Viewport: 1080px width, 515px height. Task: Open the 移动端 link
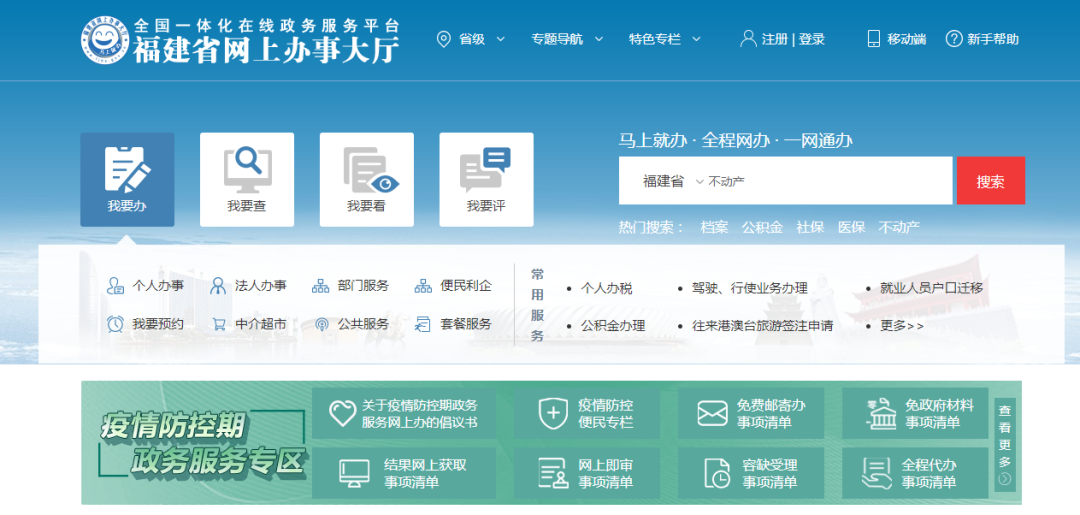[906, 39]
